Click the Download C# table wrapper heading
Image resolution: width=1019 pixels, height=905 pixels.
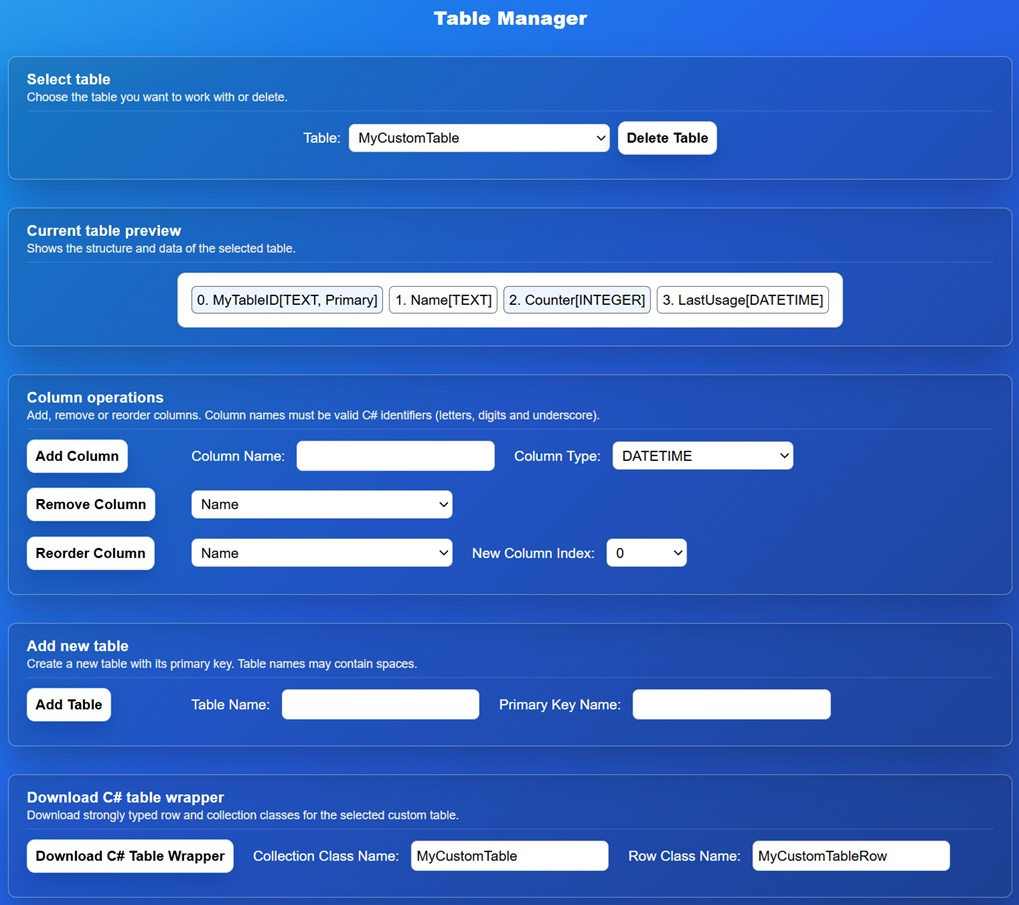tap(125, 797)
